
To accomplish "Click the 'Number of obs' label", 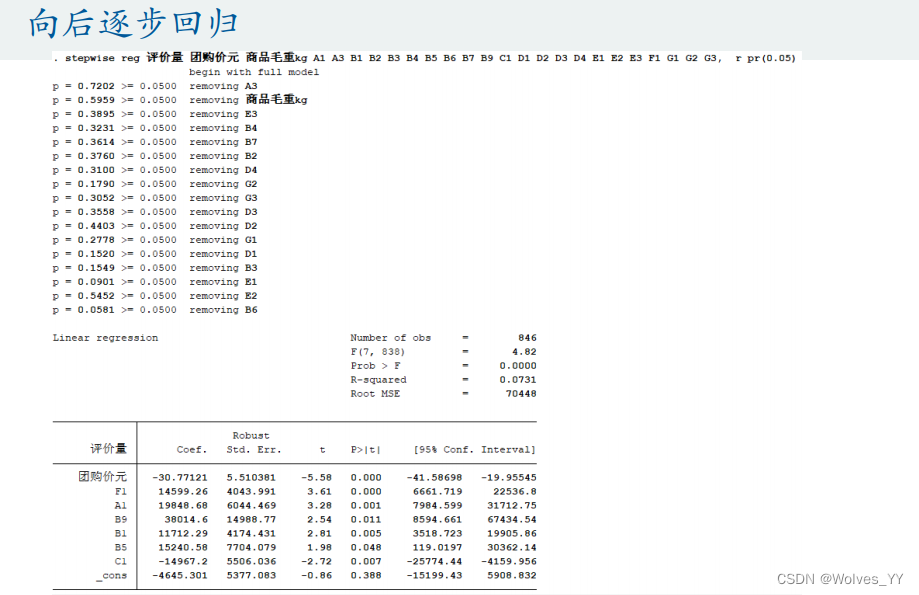I will (x=391, y=338).
